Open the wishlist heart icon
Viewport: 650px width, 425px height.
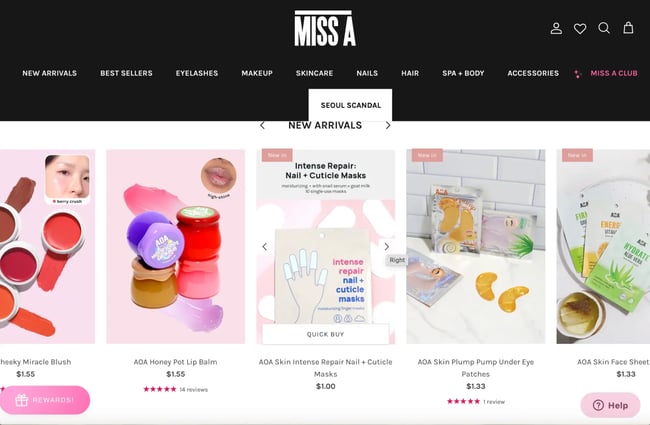(580, 28)
